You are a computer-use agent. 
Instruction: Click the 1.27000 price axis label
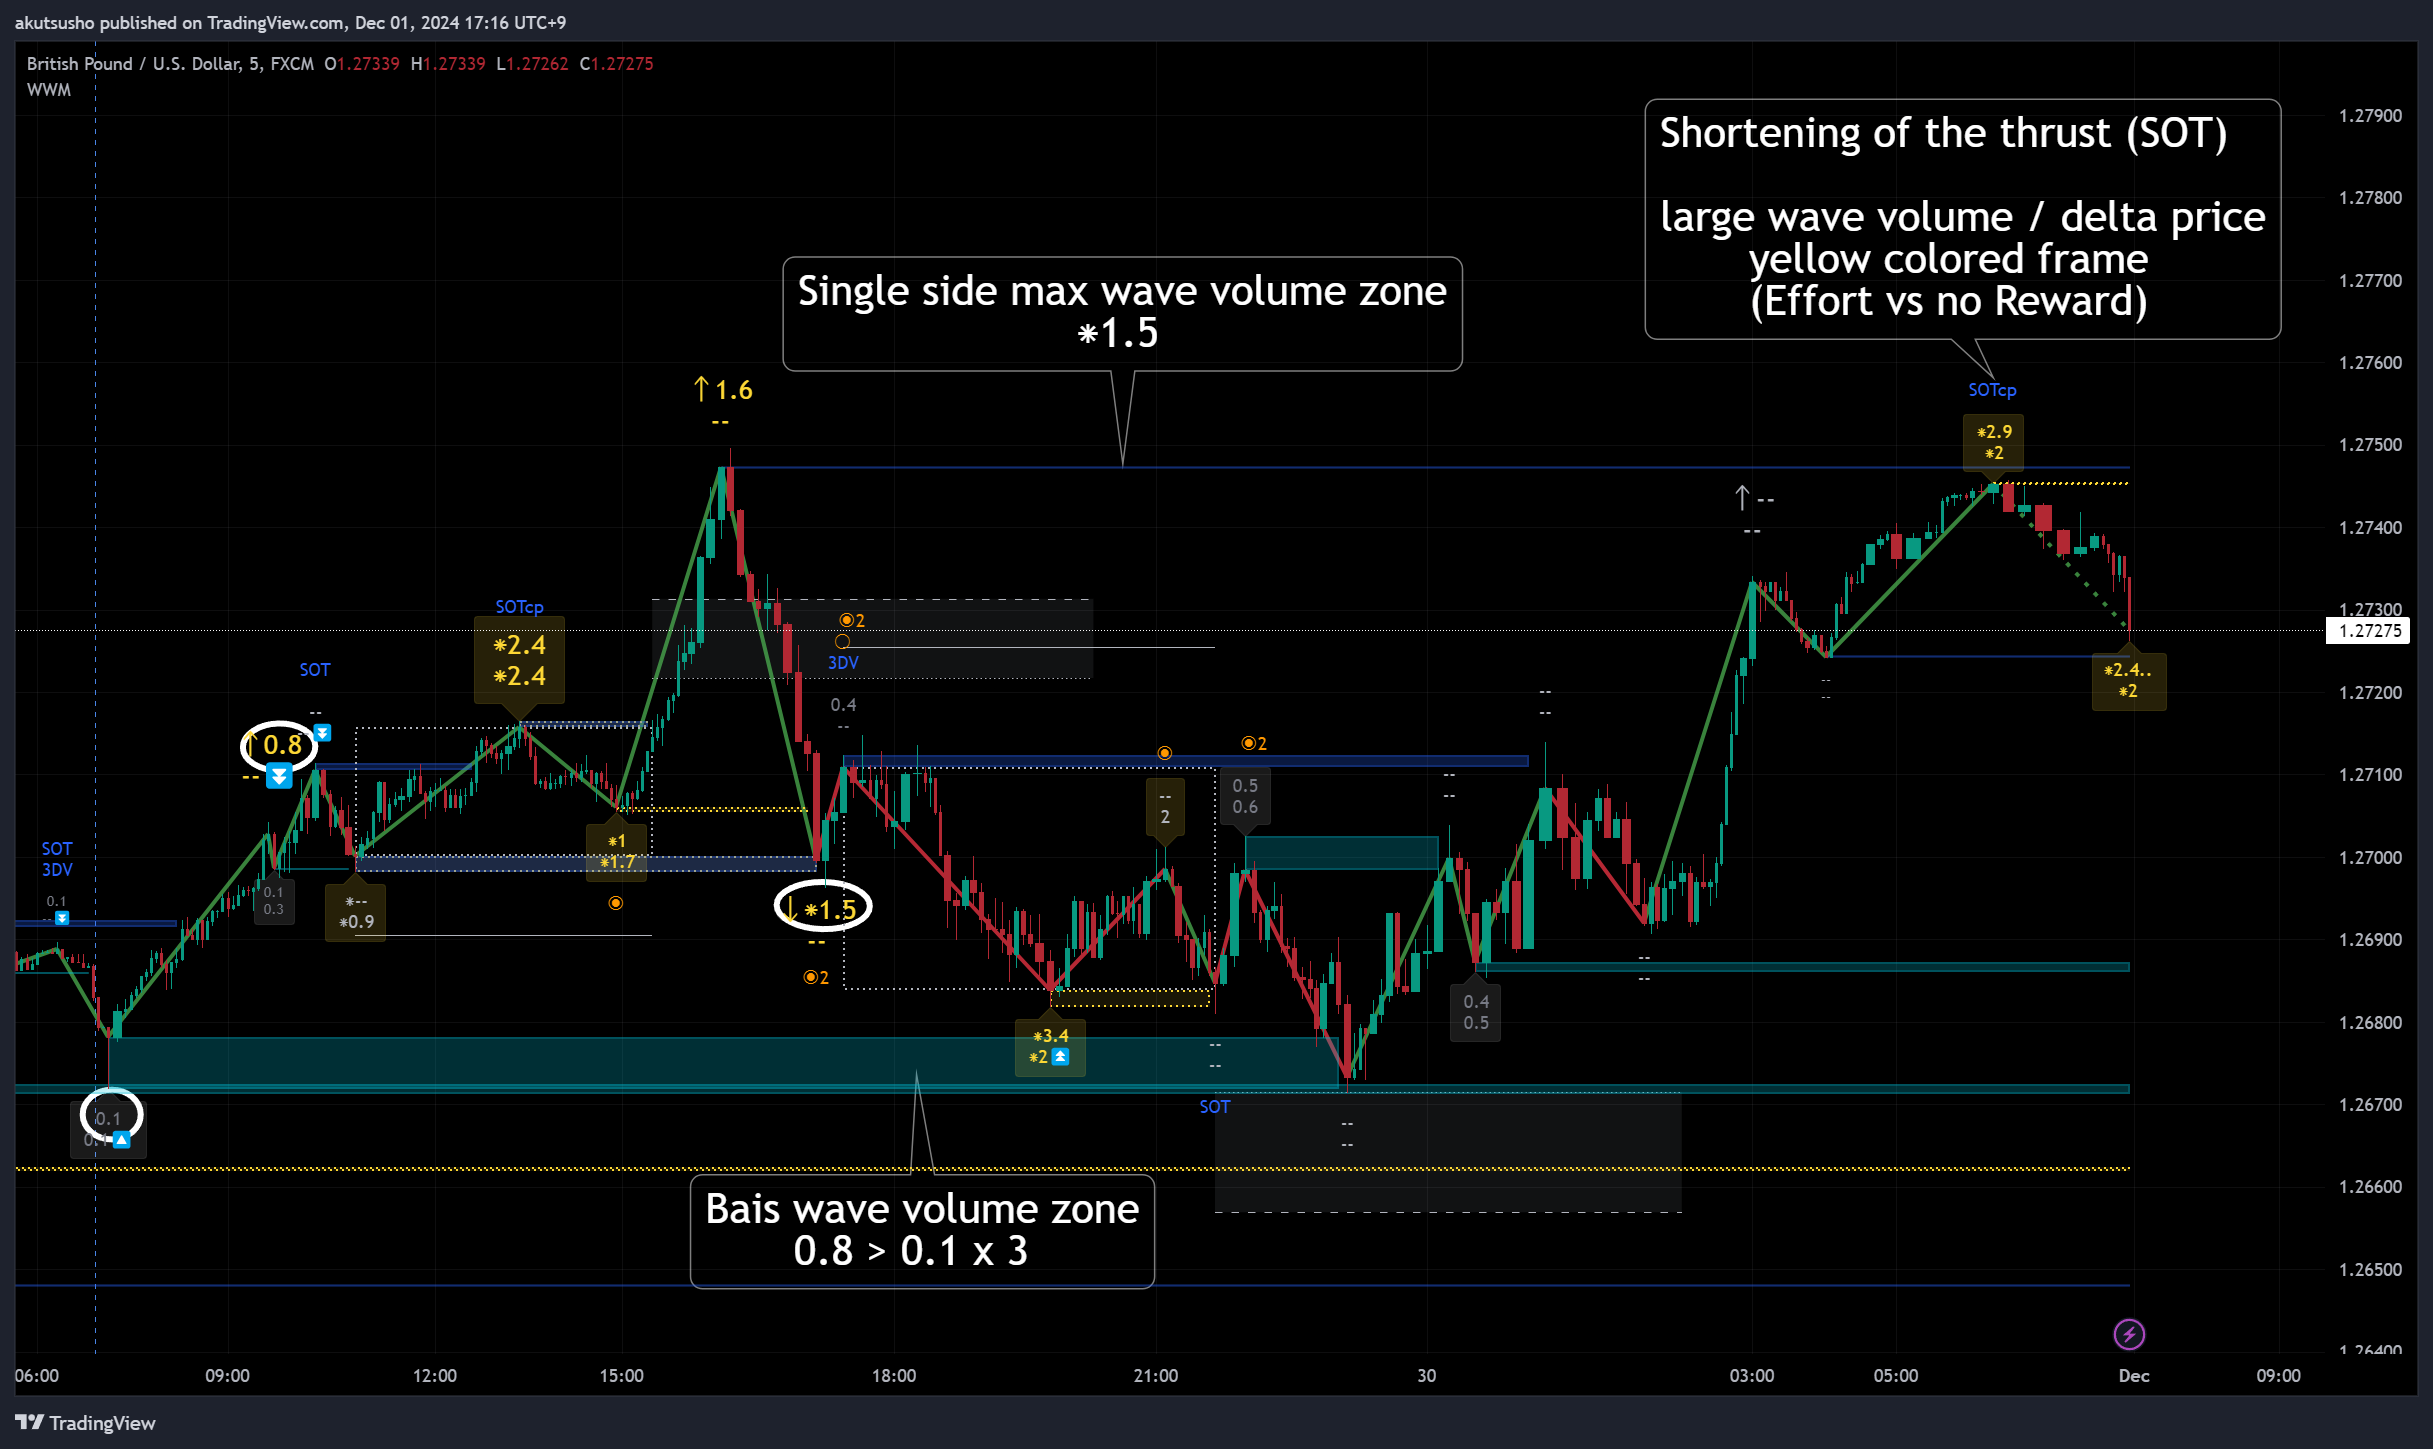coord(2370,858)
